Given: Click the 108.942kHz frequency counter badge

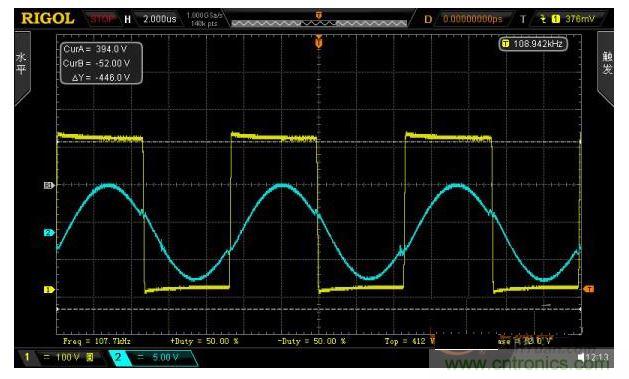Looking at the screenshot, I should (533, 44).
